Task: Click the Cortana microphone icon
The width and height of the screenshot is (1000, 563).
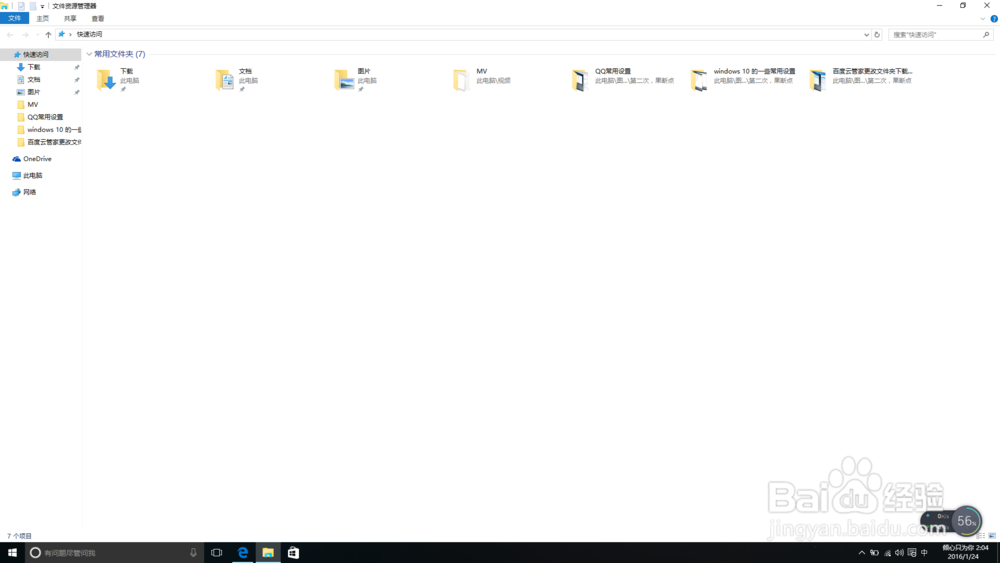Action: [x=193, y=553]
